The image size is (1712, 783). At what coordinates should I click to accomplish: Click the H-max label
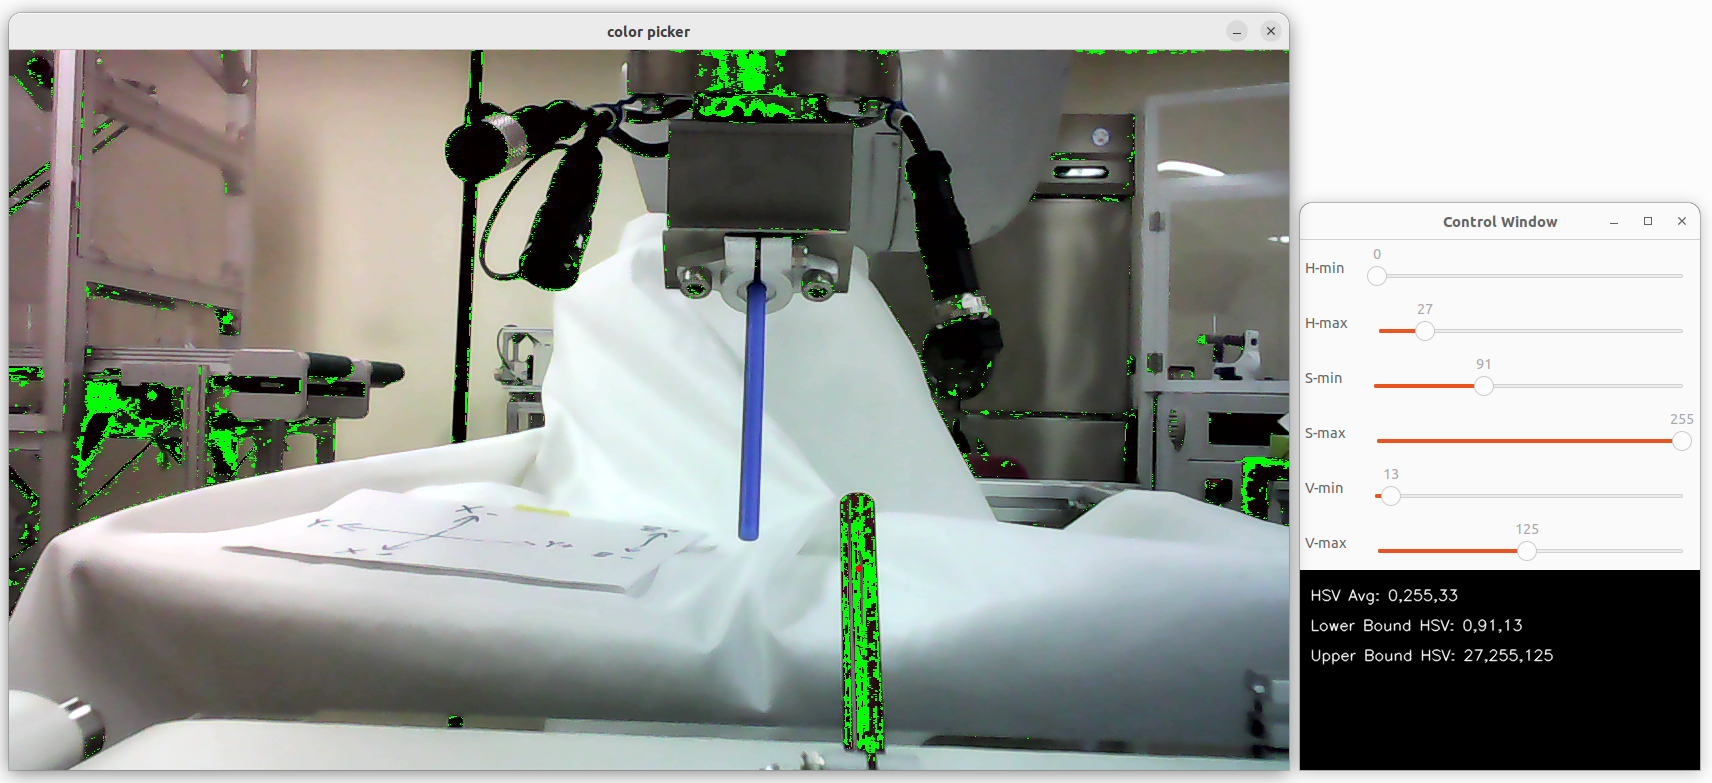pos(1326,323)
